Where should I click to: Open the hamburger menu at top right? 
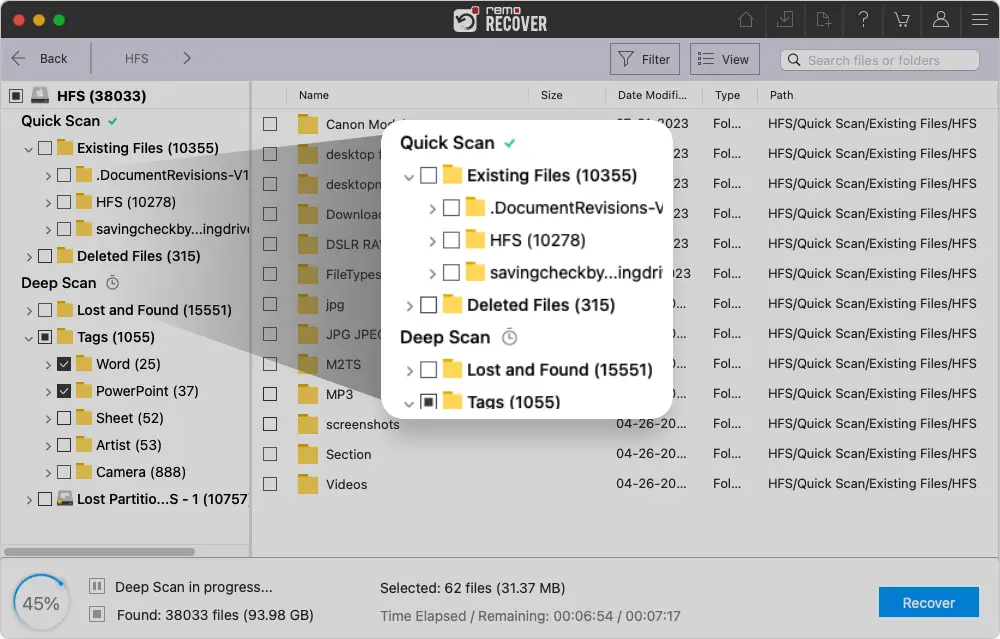click(x=979, y=19)
